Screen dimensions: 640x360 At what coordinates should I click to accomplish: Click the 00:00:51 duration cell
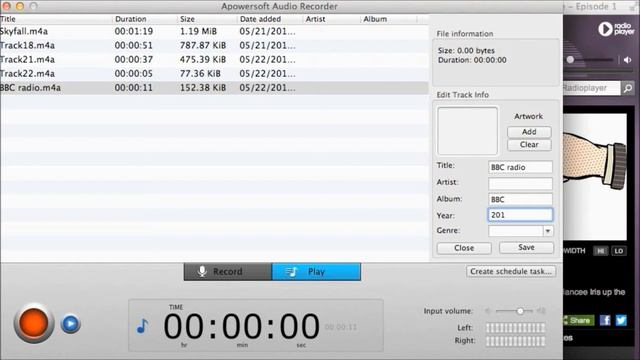[x=133, y=45]
